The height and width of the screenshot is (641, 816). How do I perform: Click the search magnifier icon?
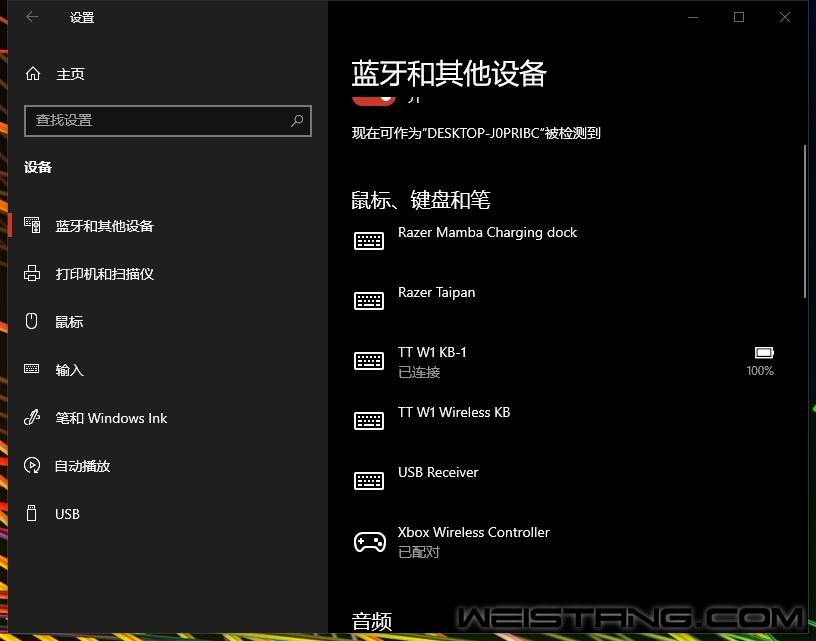click(297, 121)
